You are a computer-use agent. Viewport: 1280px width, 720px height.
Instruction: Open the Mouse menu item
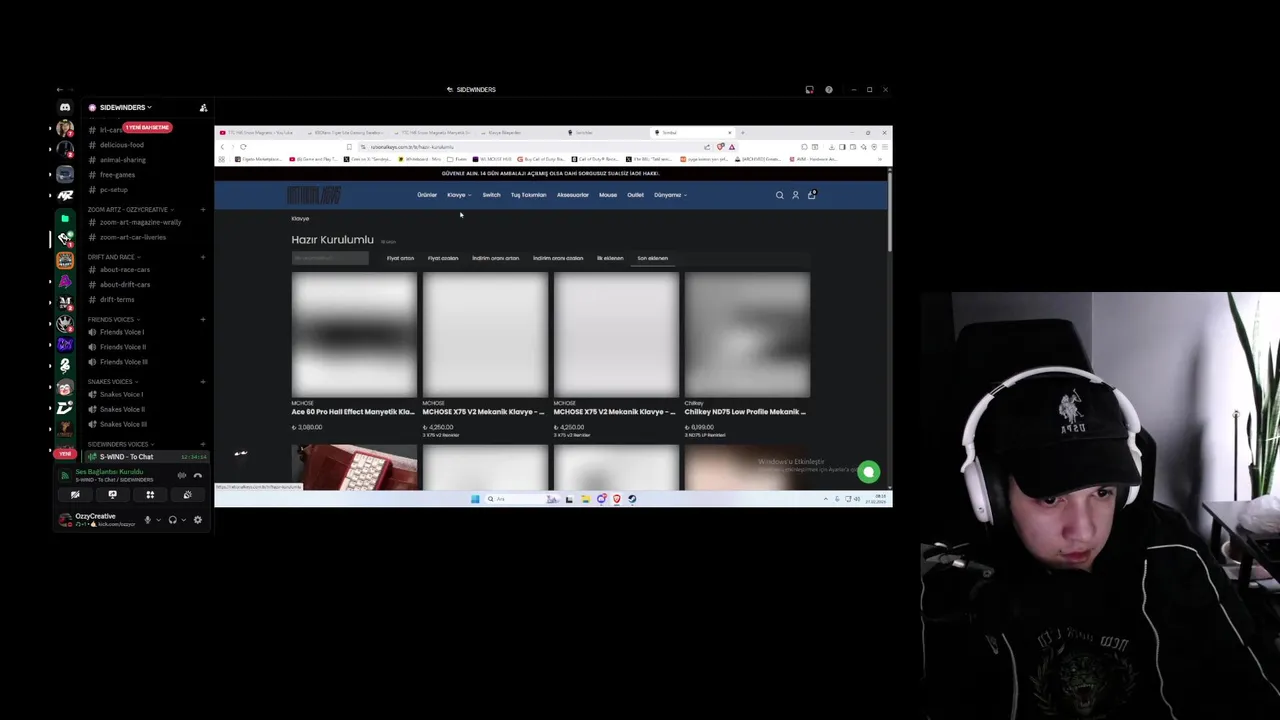tap(608, 195)
